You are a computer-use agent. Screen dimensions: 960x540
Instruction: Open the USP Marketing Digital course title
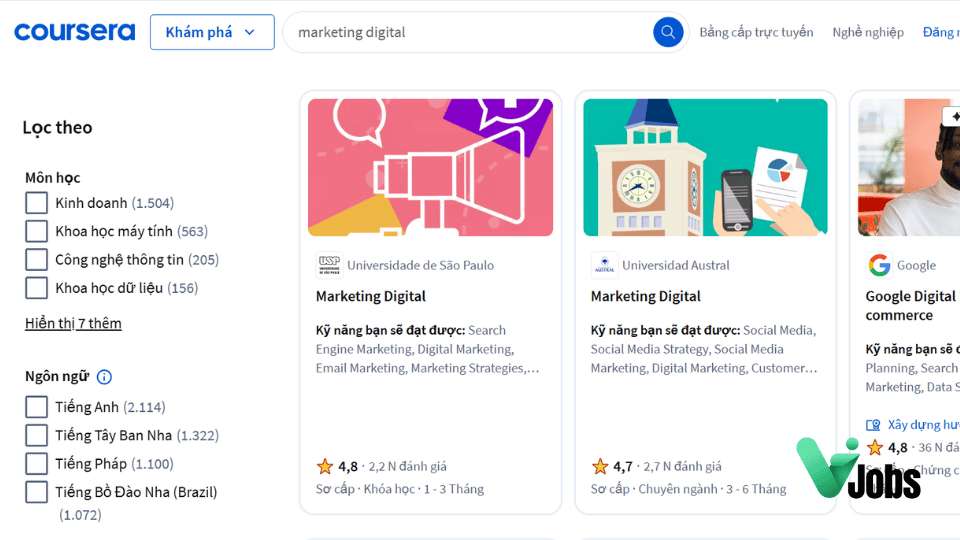(370, 296)
